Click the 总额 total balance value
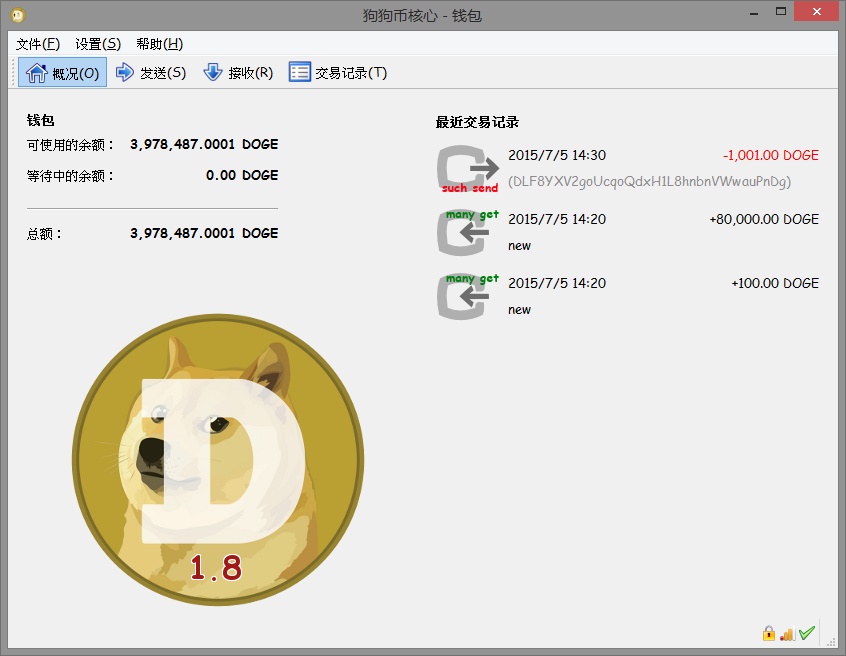 pos(204,234)
